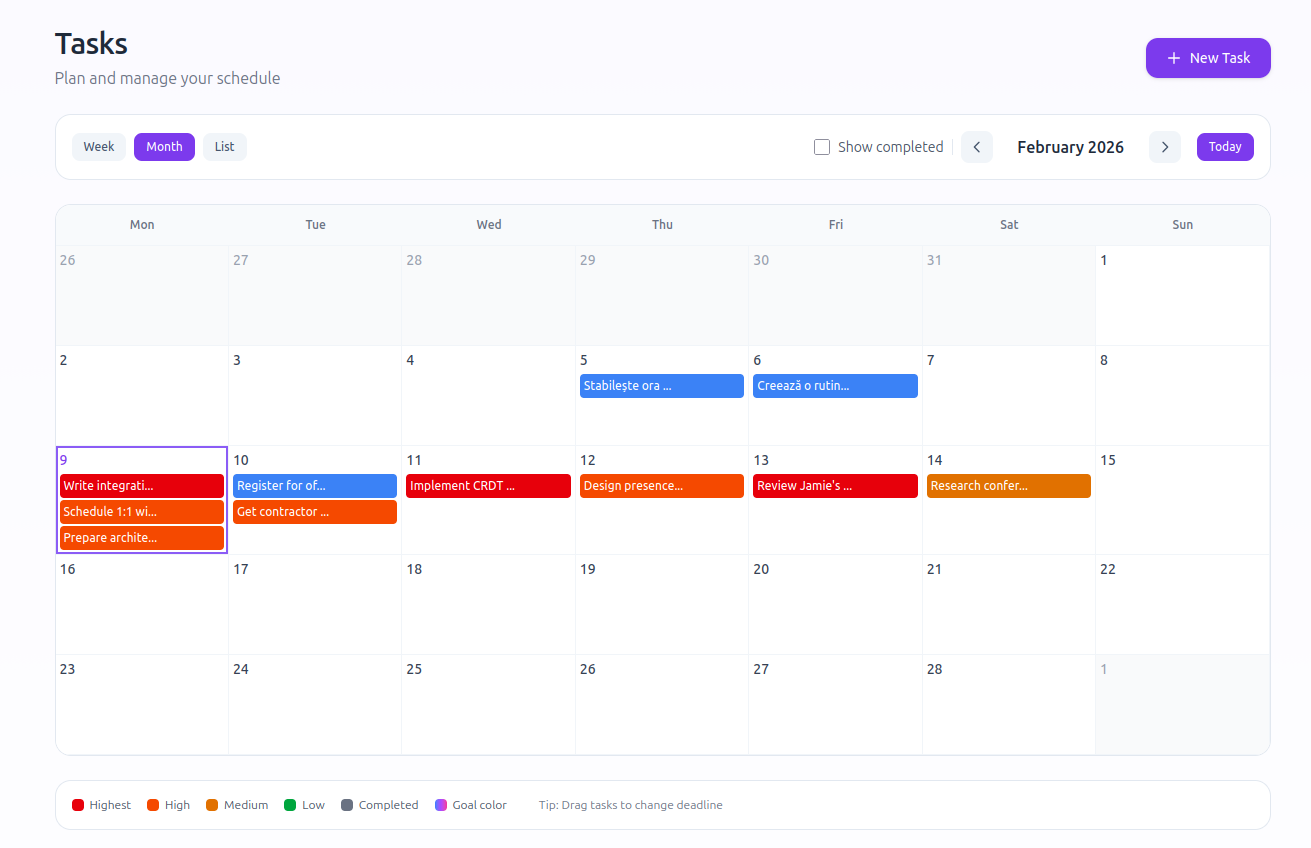Screen dimensions: 1311x848
Task: Click the Sun column header
Action: click(x=1182, y=225)
